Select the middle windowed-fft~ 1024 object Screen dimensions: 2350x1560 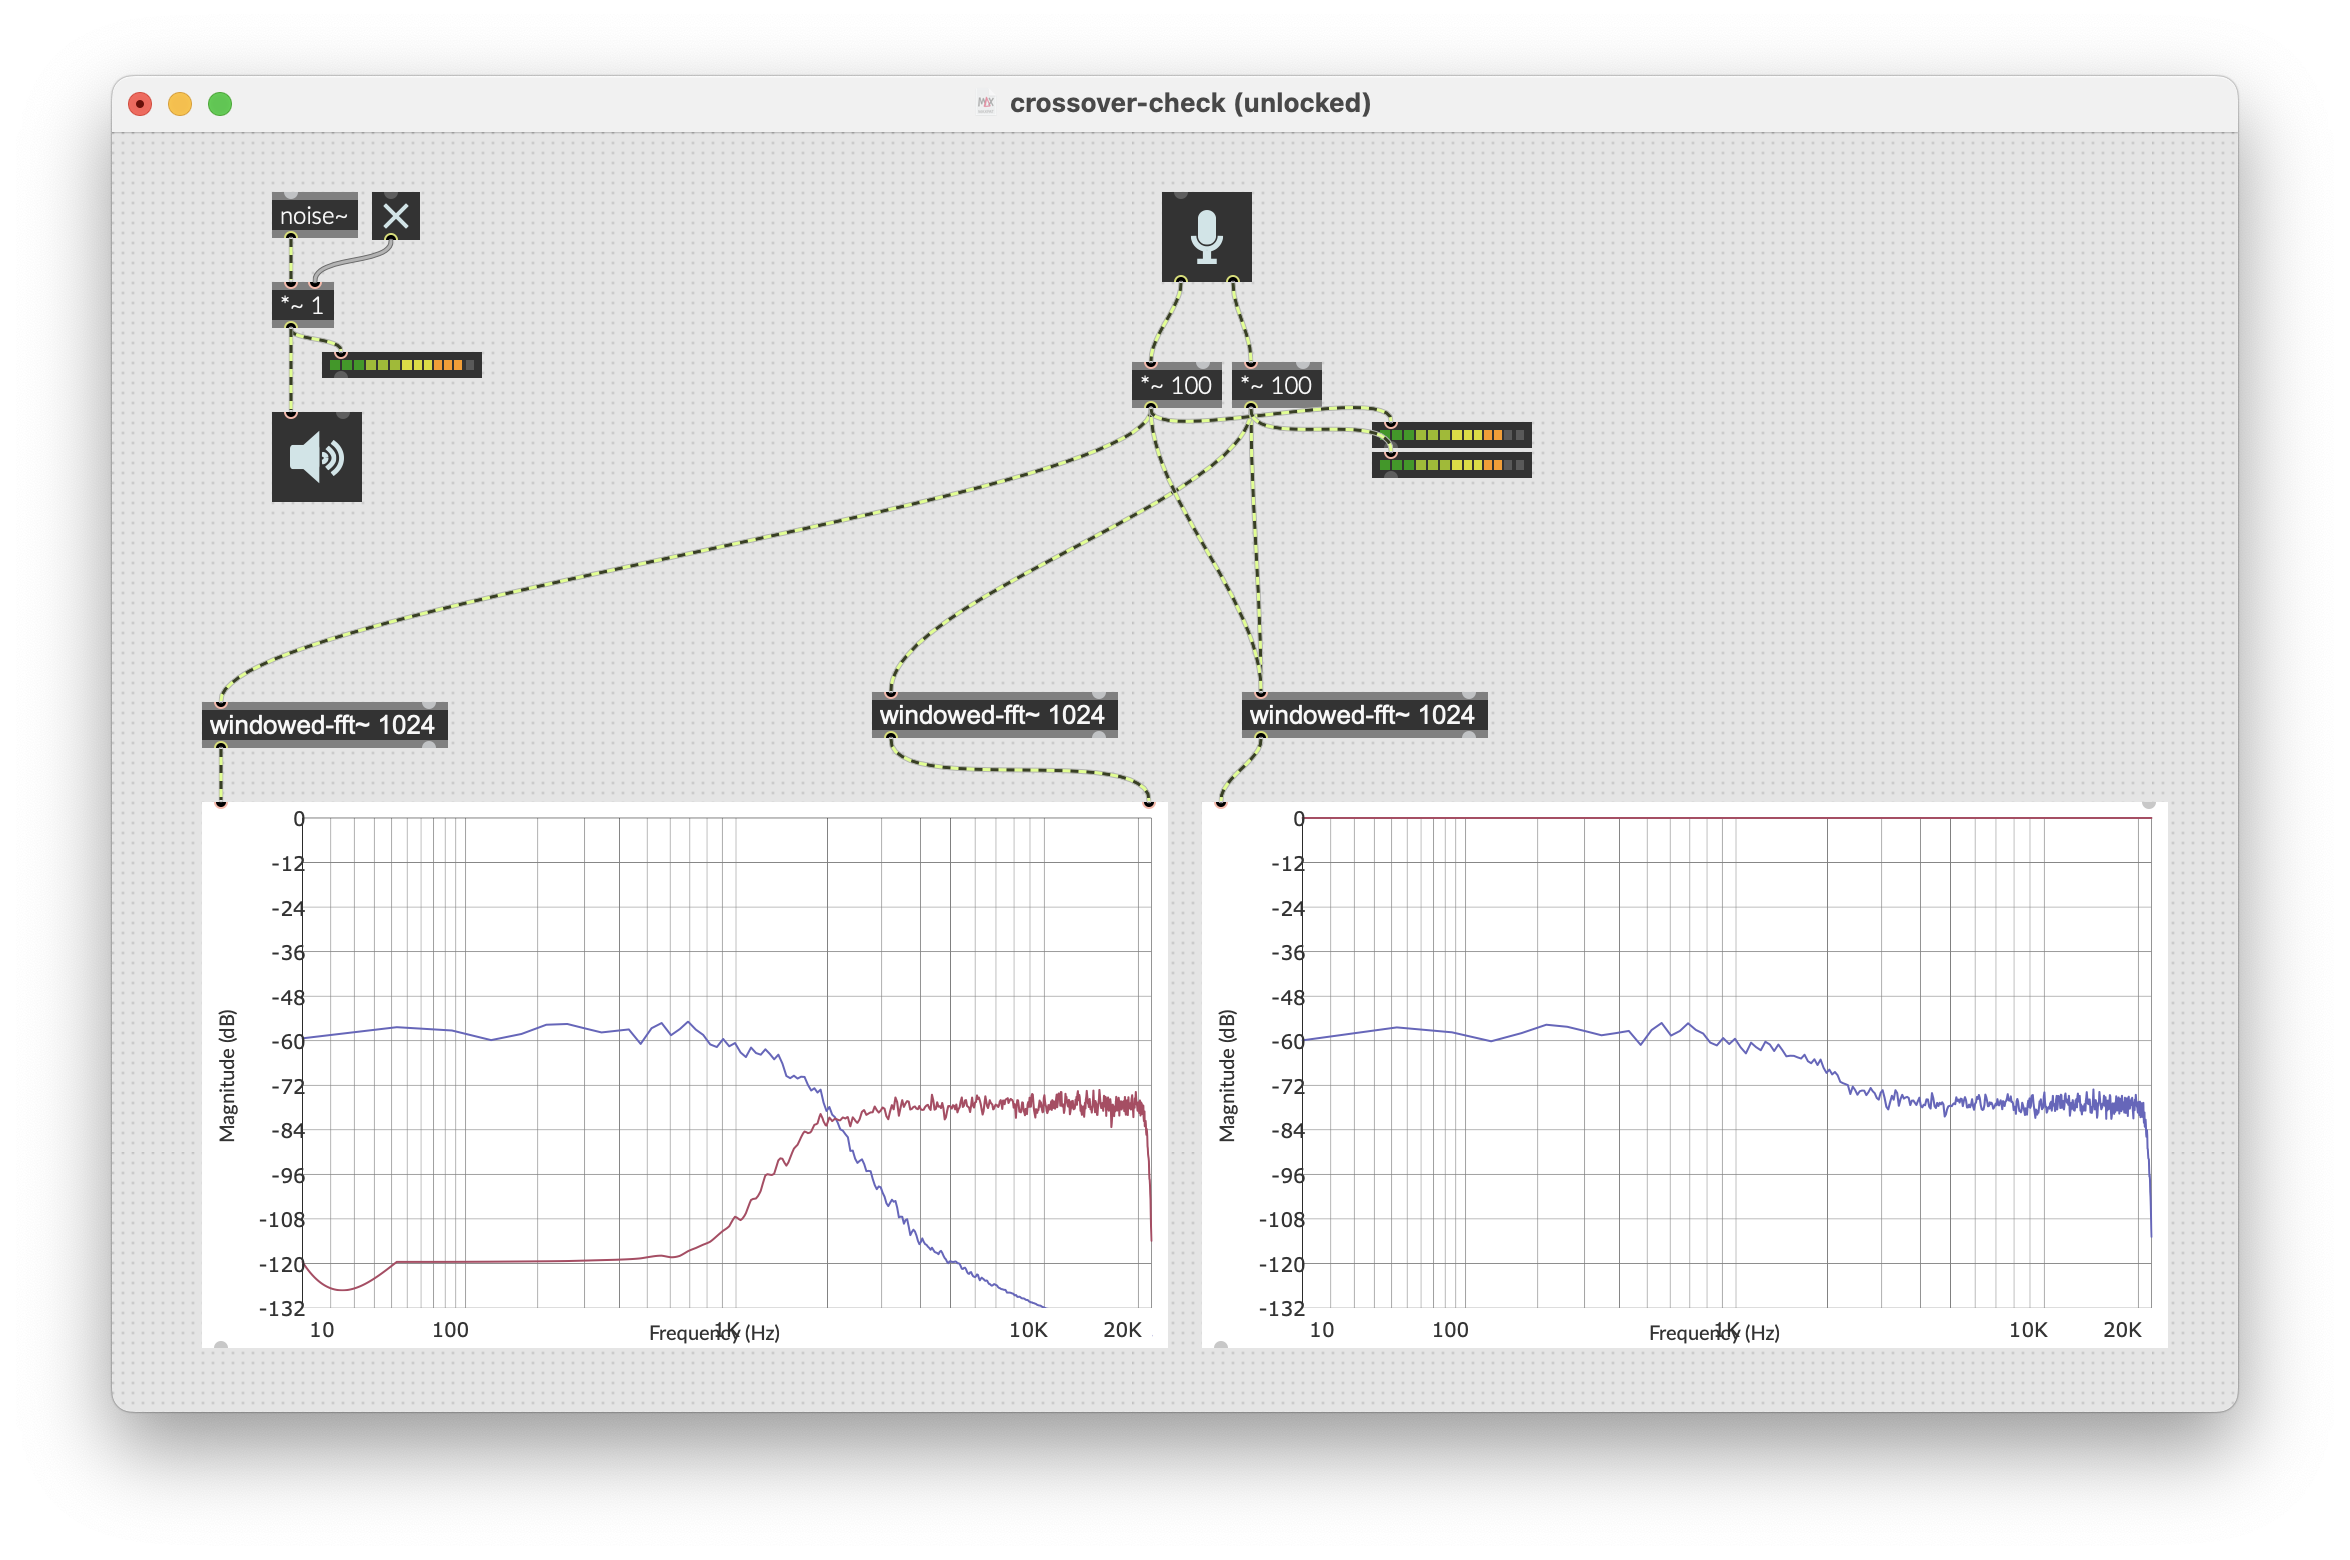(993, 715)
